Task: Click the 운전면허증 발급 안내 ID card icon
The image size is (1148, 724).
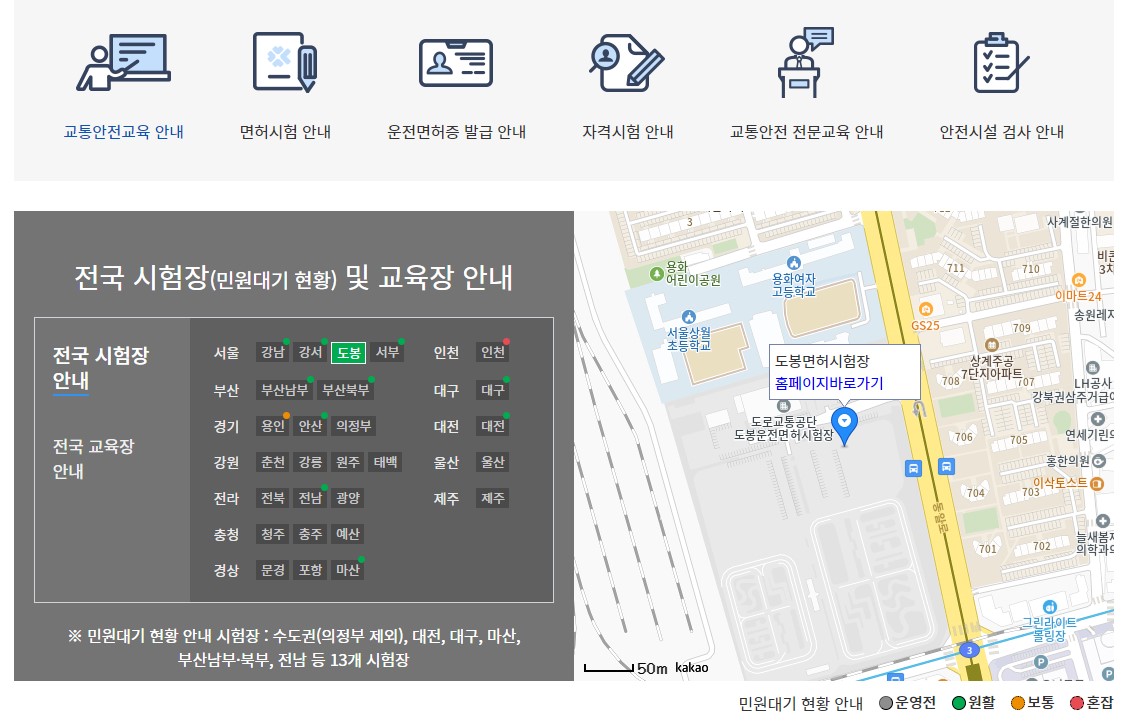Action: tap(455, 63)
